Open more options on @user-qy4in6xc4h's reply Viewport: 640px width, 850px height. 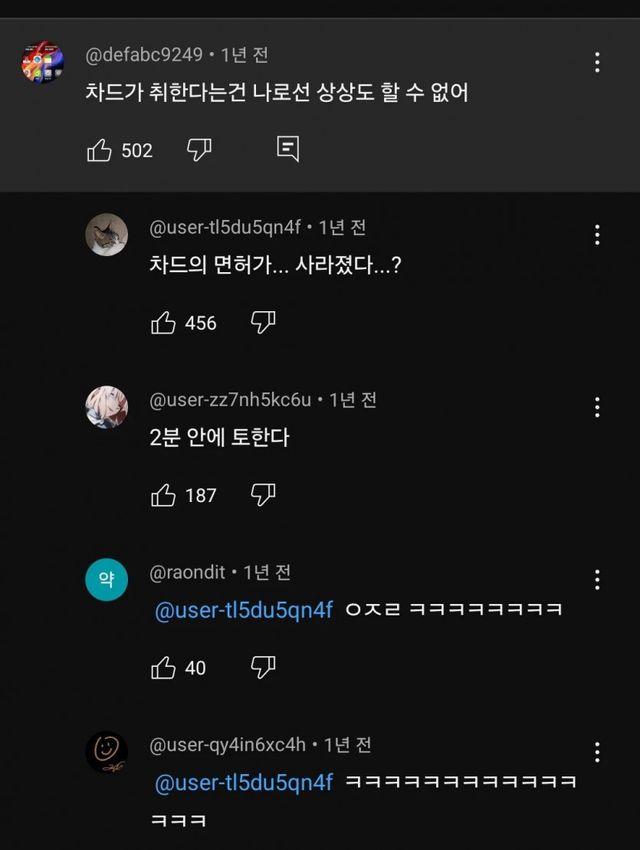[x=597, y=753]
